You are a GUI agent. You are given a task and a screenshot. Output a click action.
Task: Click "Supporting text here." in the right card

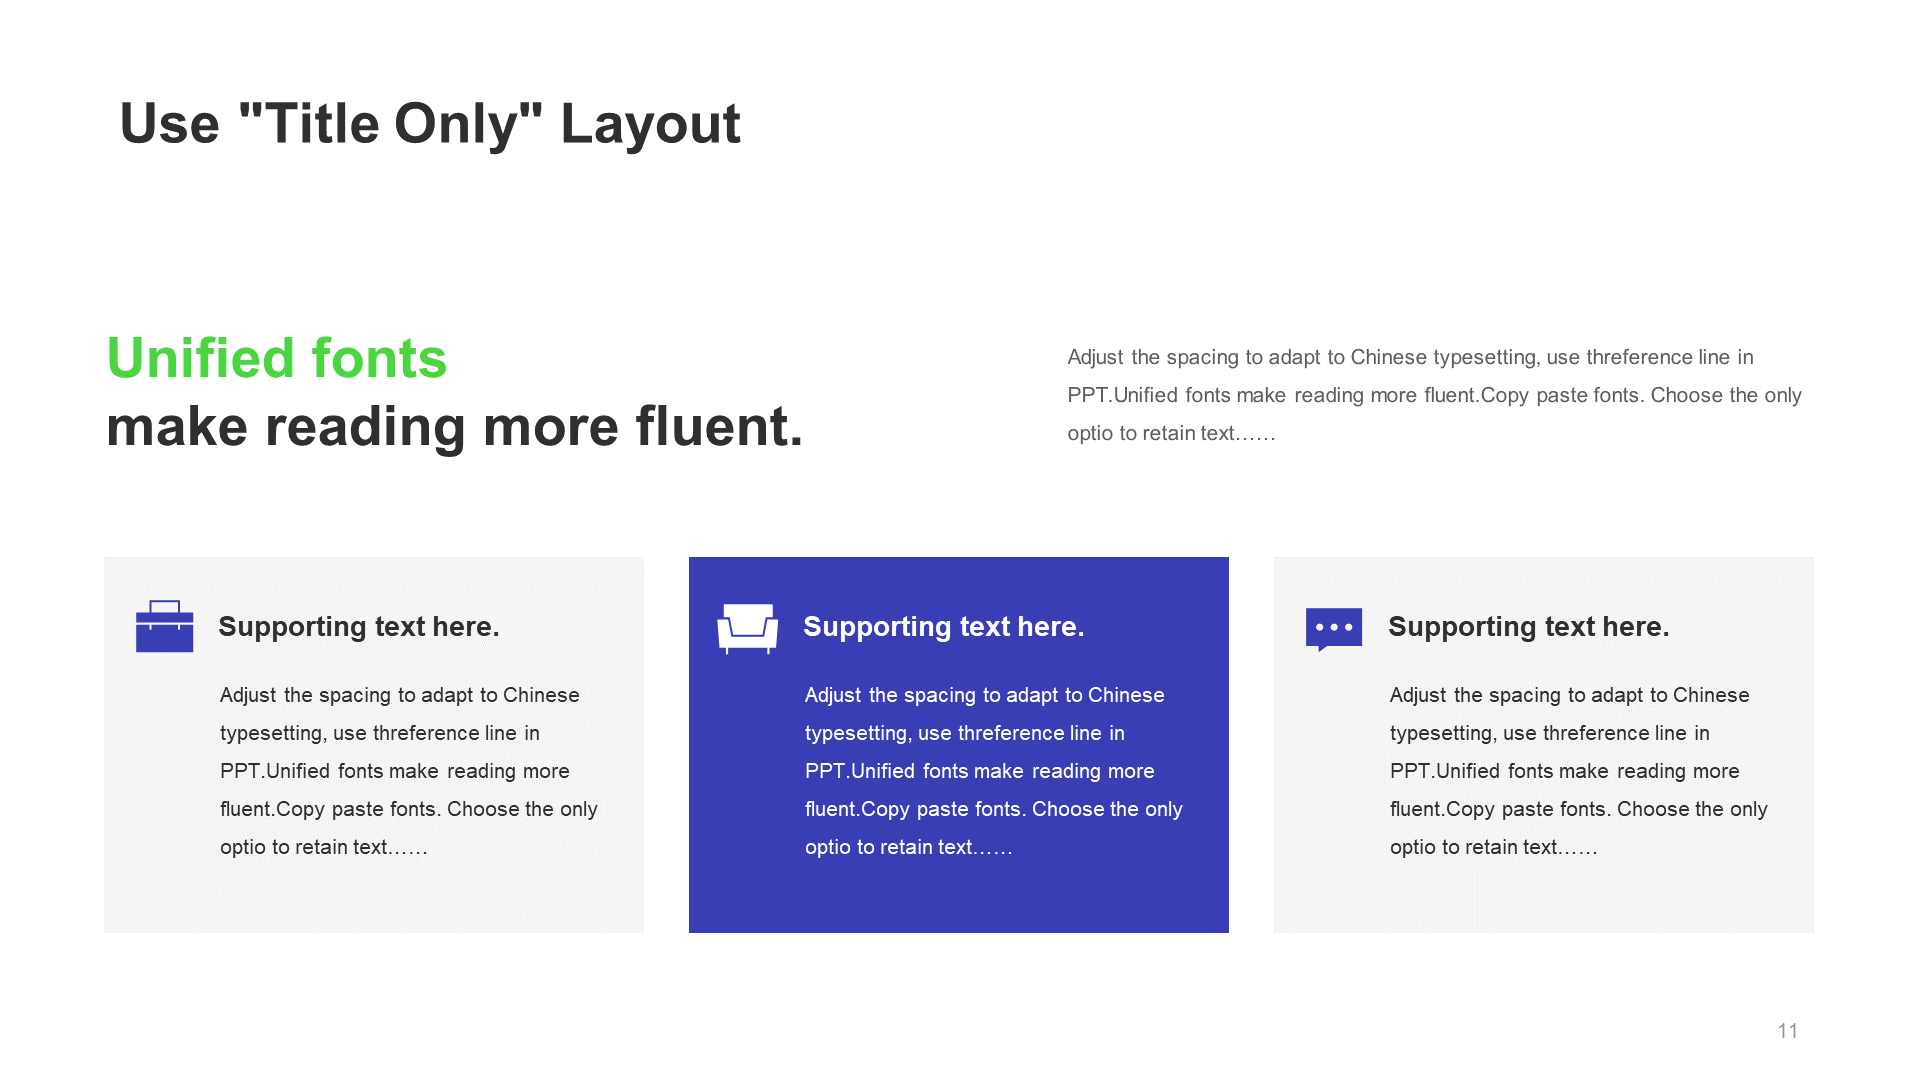pos(1529,627)
